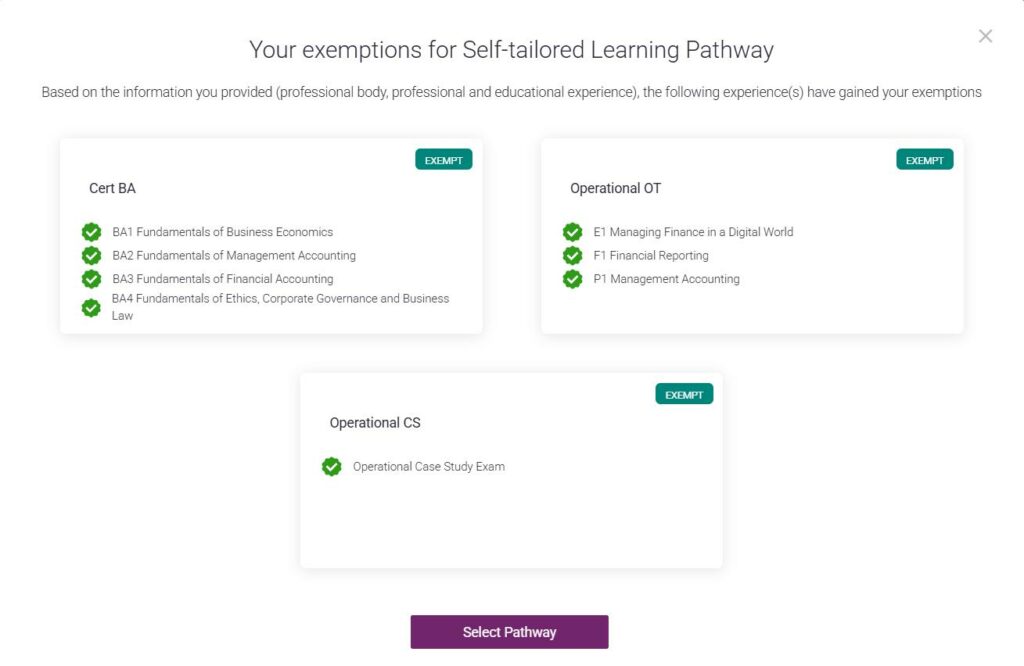Click the Operational Case Study Exam label
Screen dimensions: 1024x666
[x=428, y=467]
